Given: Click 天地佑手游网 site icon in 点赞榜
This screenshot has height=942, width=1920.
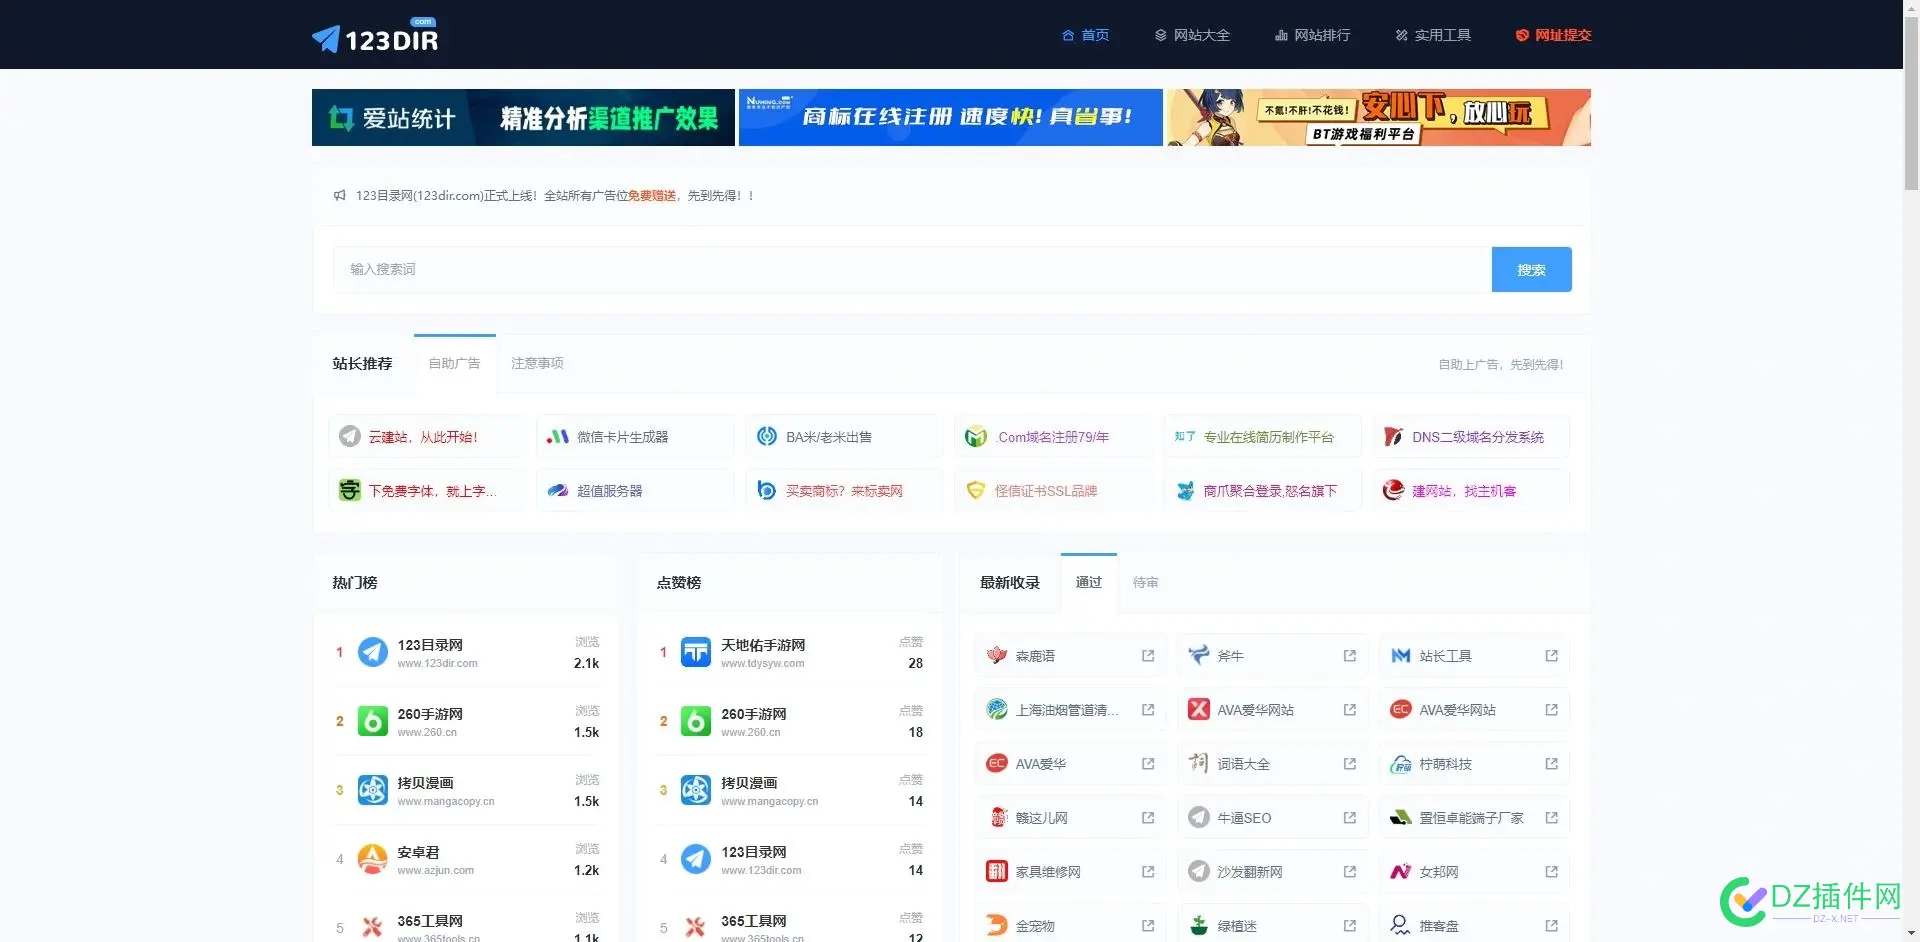Looking at the screenshot, I should (x=696, y=653).
